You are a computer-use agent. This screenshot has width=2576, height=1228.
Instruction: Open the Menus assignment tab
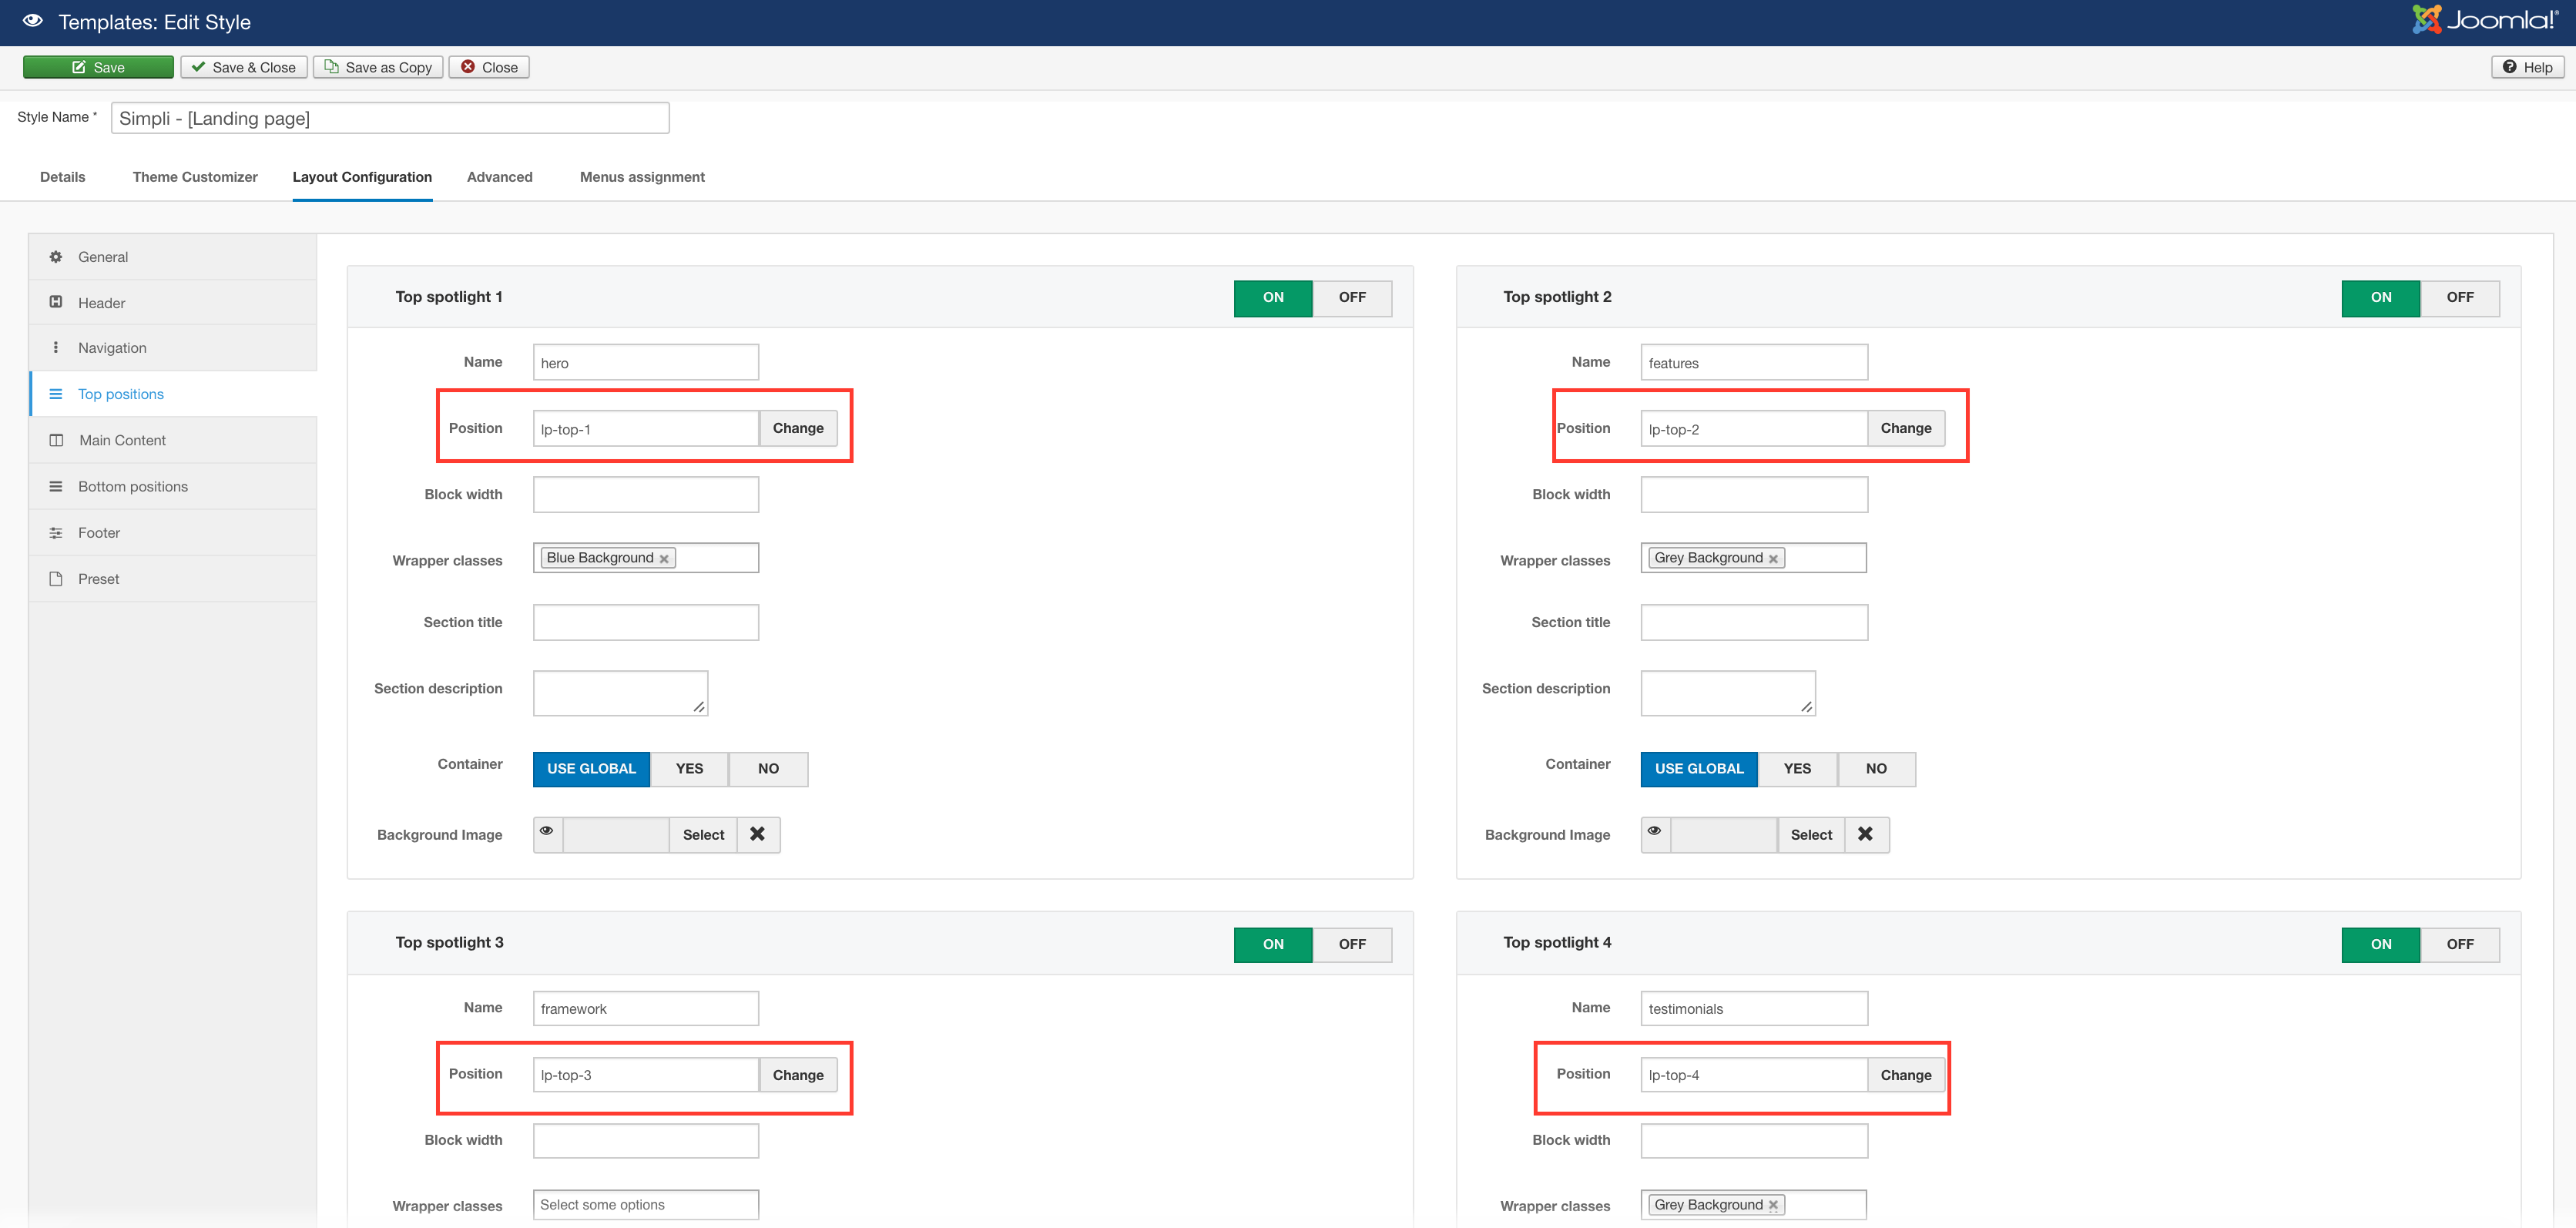(642, 177)
